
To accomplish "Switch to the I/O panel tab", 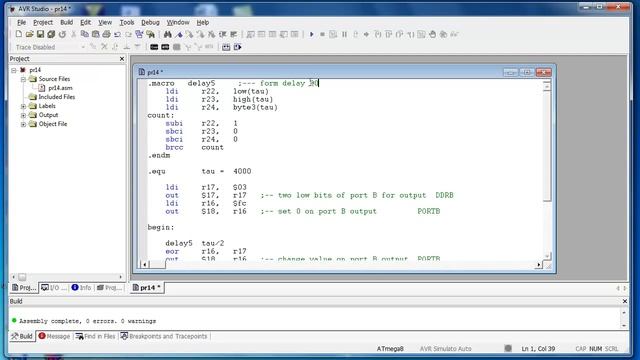I will [53, 288].
